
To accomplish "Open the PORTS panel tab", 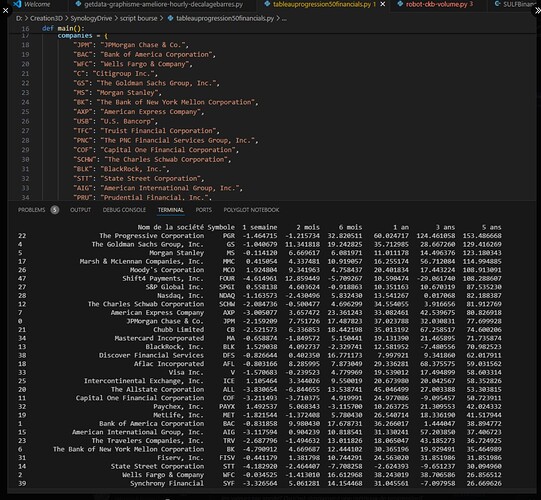I will 204,210.
